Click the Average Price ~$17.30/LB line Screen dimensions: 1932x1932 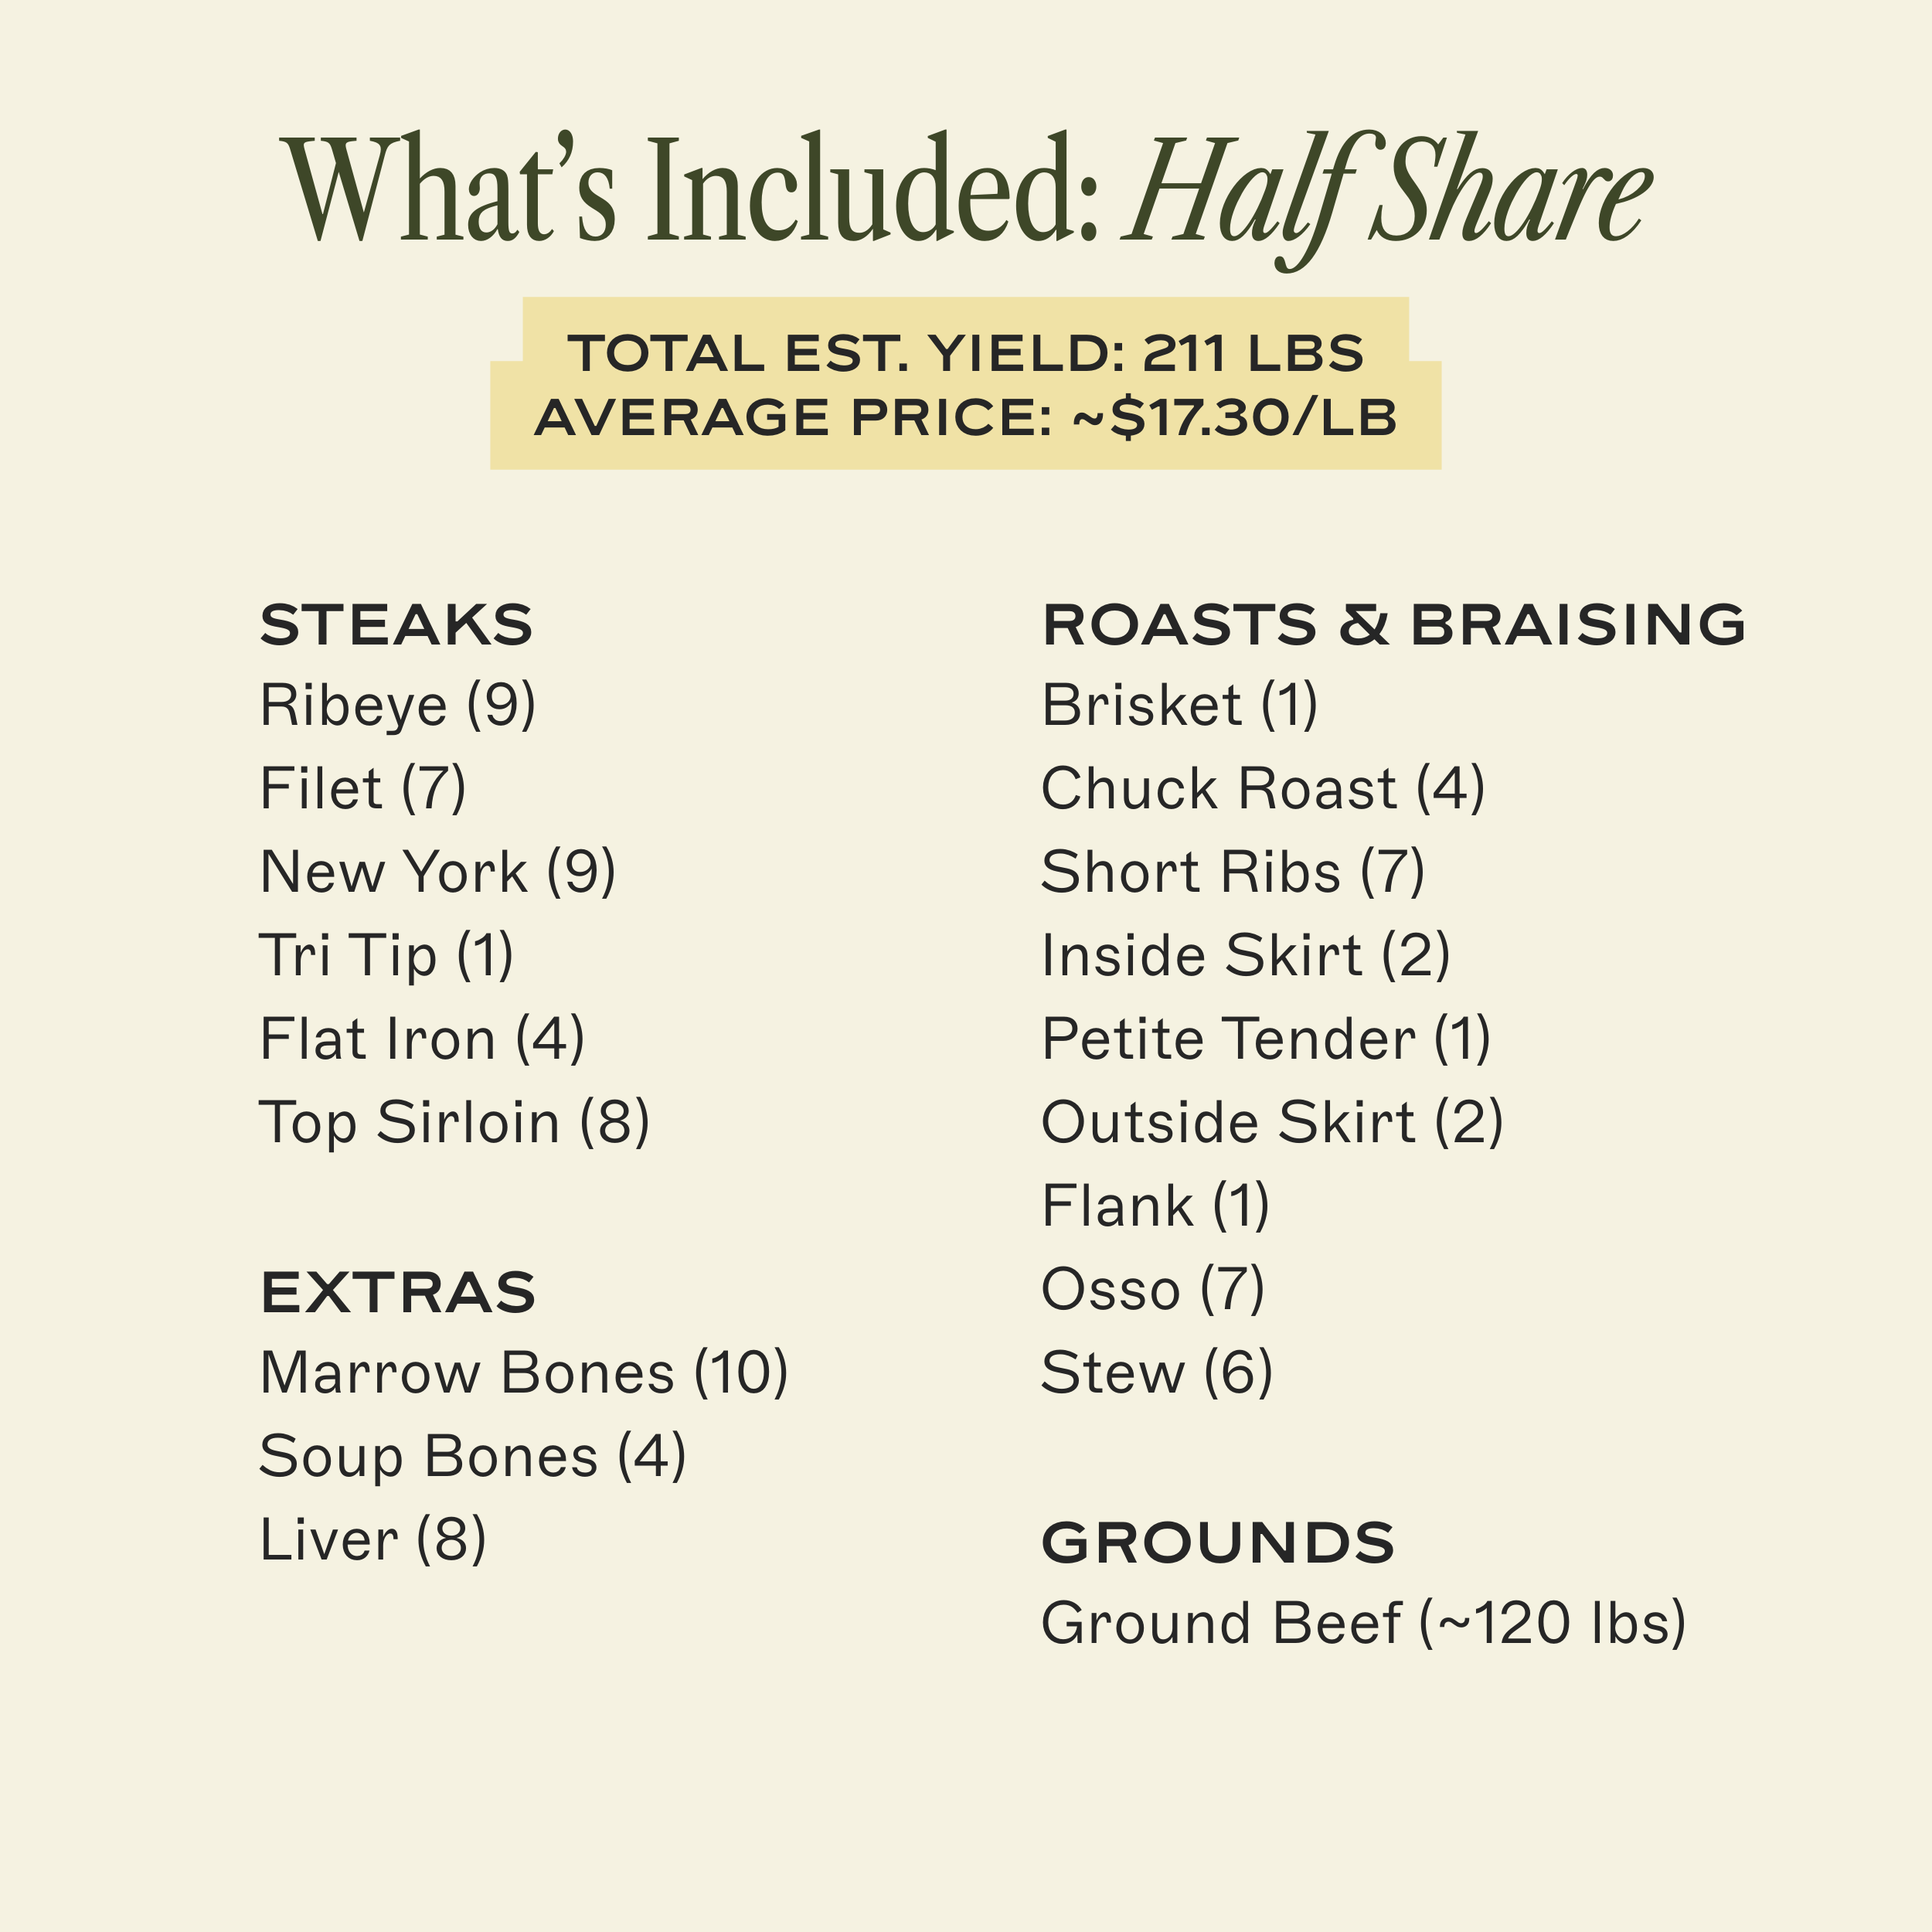pyautogui.click(x=966, y=417)
